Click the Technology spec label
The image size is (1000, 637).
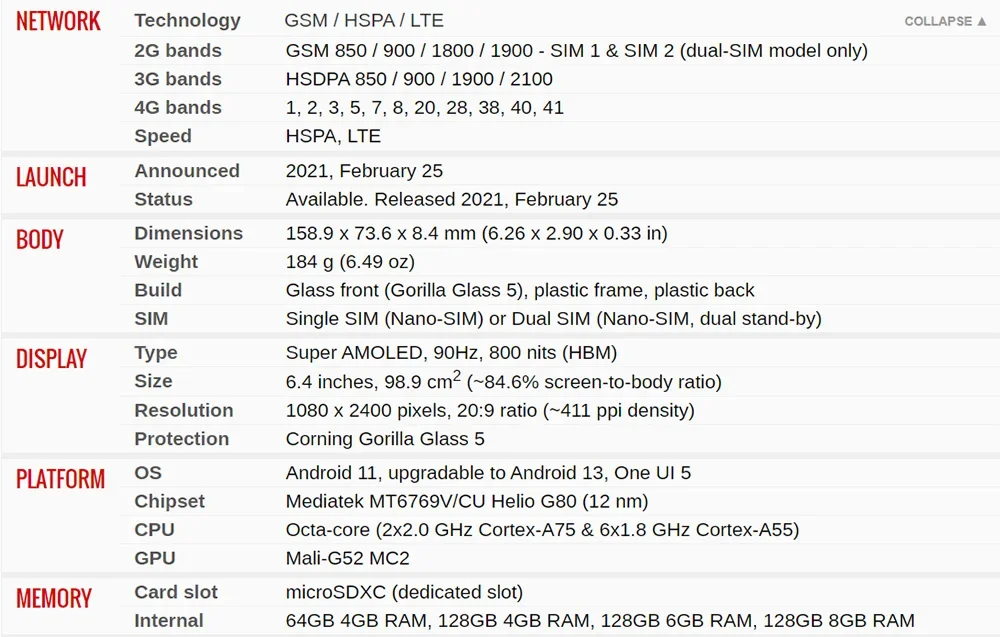tap(187, 20)
